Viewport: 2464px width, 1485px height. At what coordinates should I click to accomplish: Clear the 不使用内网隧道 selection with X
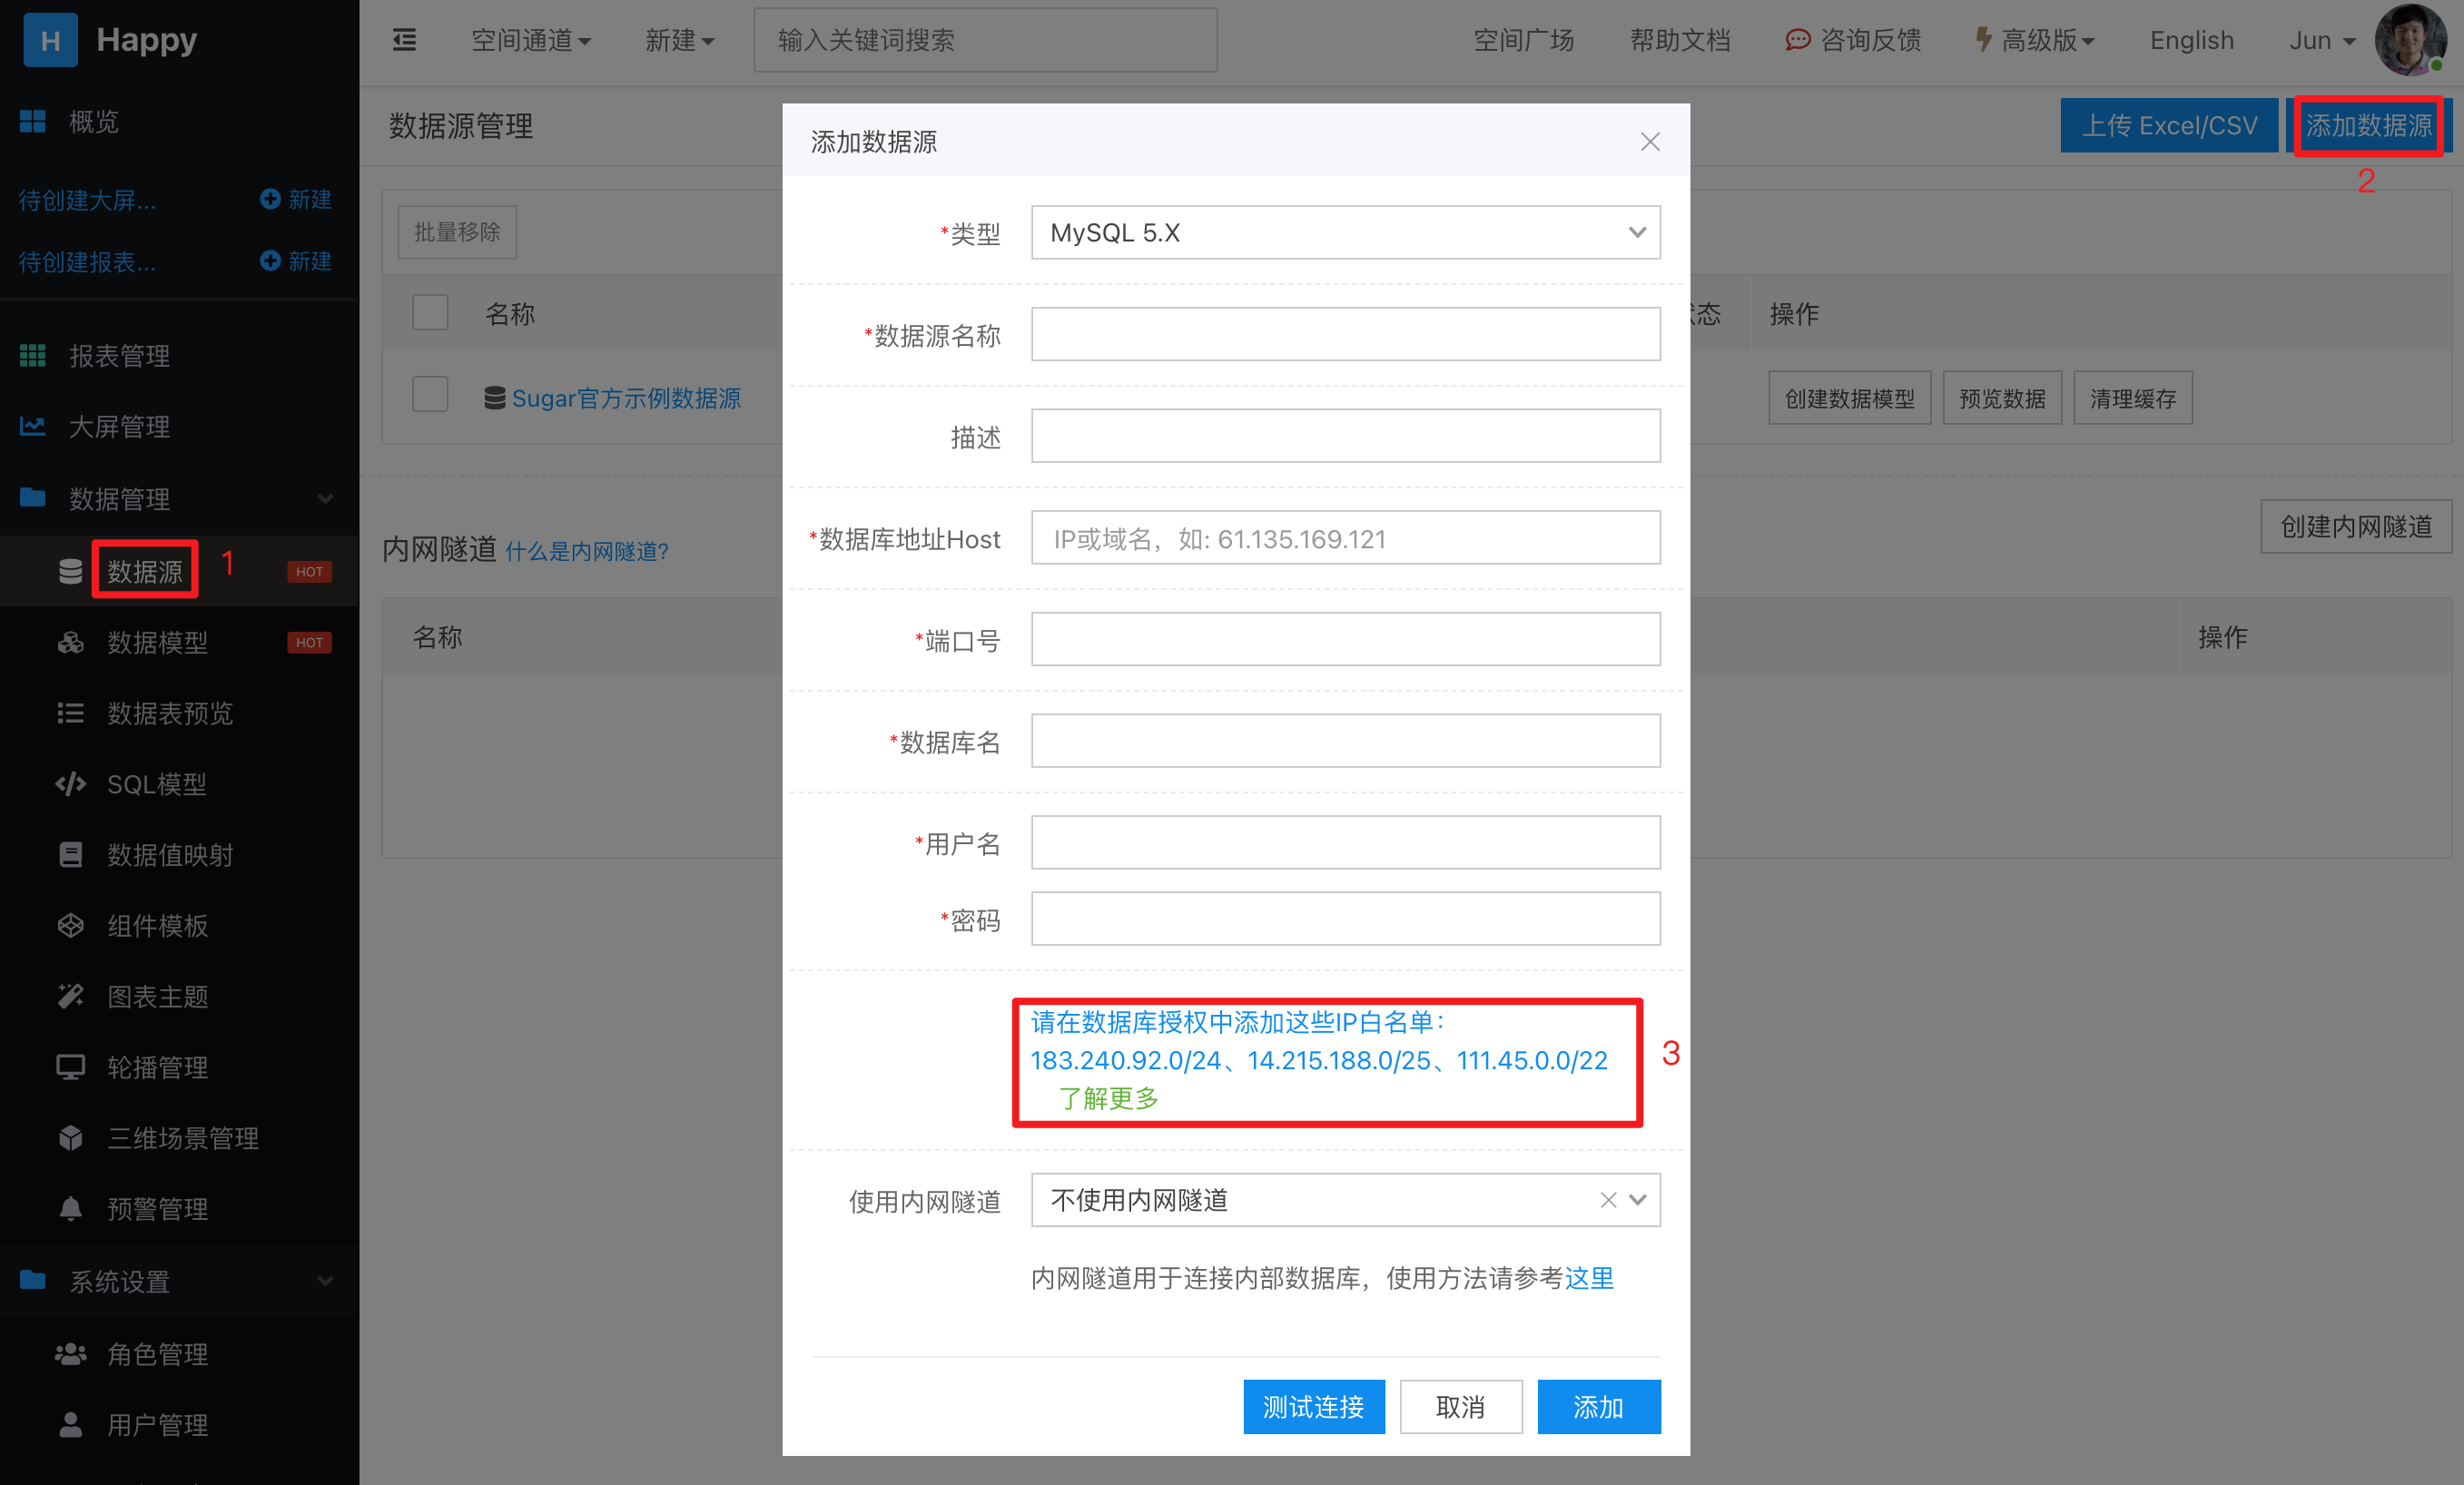tap(1608, 1200)
